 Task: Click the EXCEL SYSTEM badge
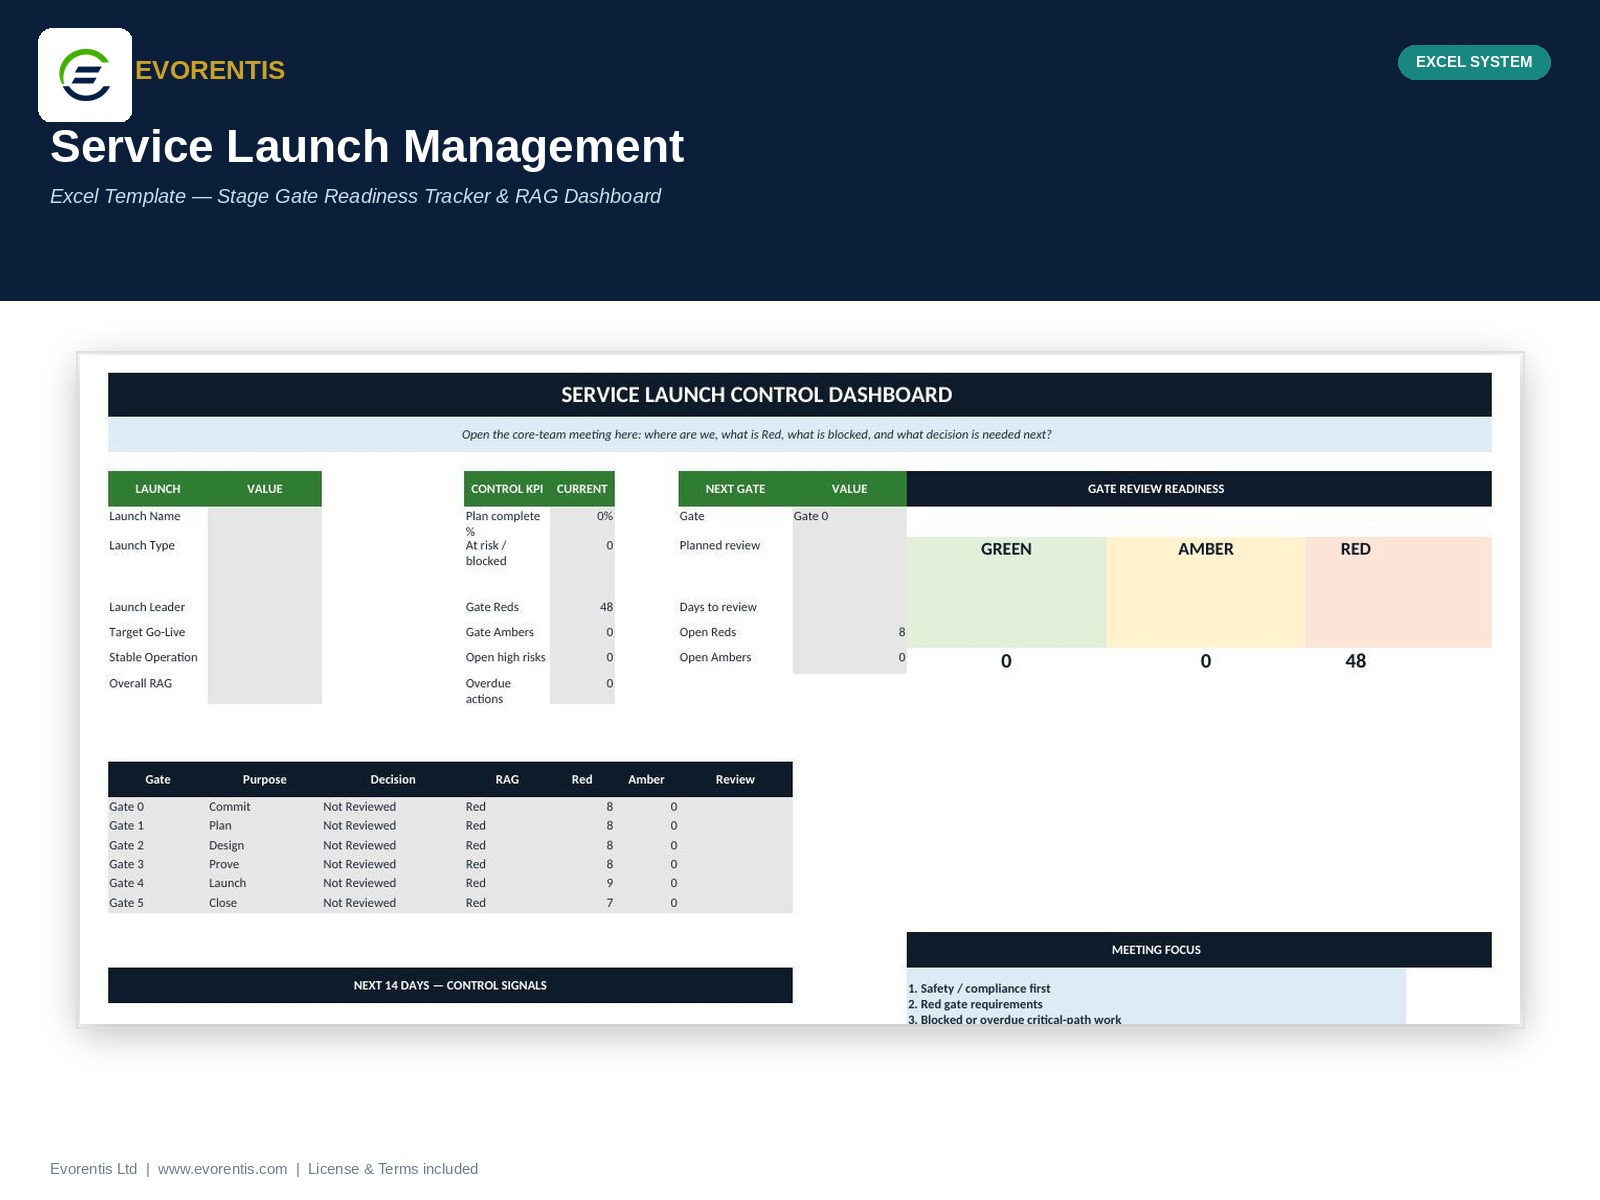1474,62
